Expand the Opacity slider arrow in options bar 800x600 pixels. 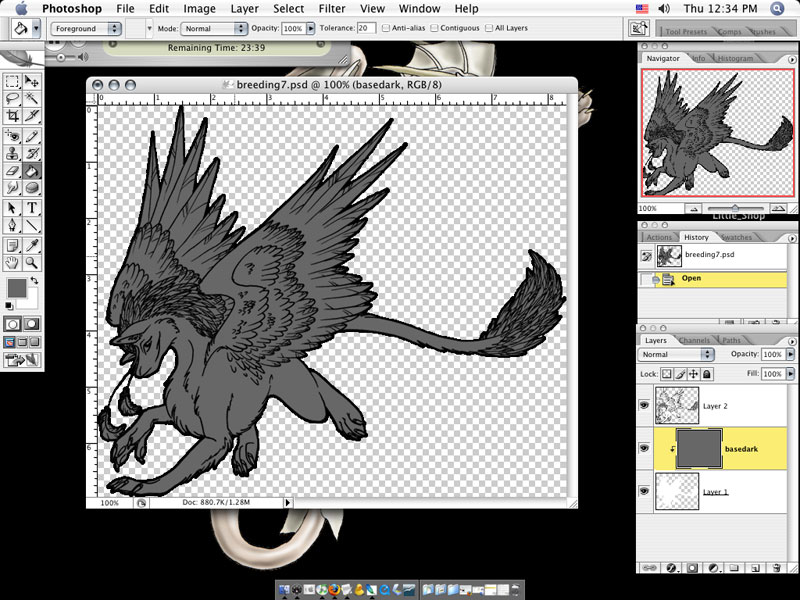point(312,29)
